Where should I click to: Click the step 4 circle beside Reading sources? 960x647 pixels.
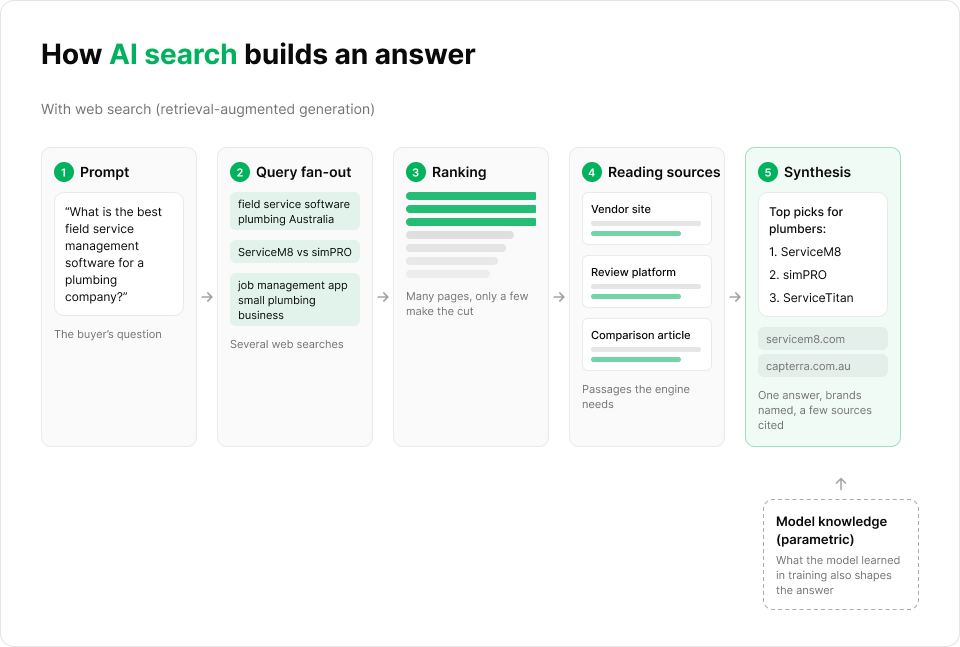click(x=591, y=172)
